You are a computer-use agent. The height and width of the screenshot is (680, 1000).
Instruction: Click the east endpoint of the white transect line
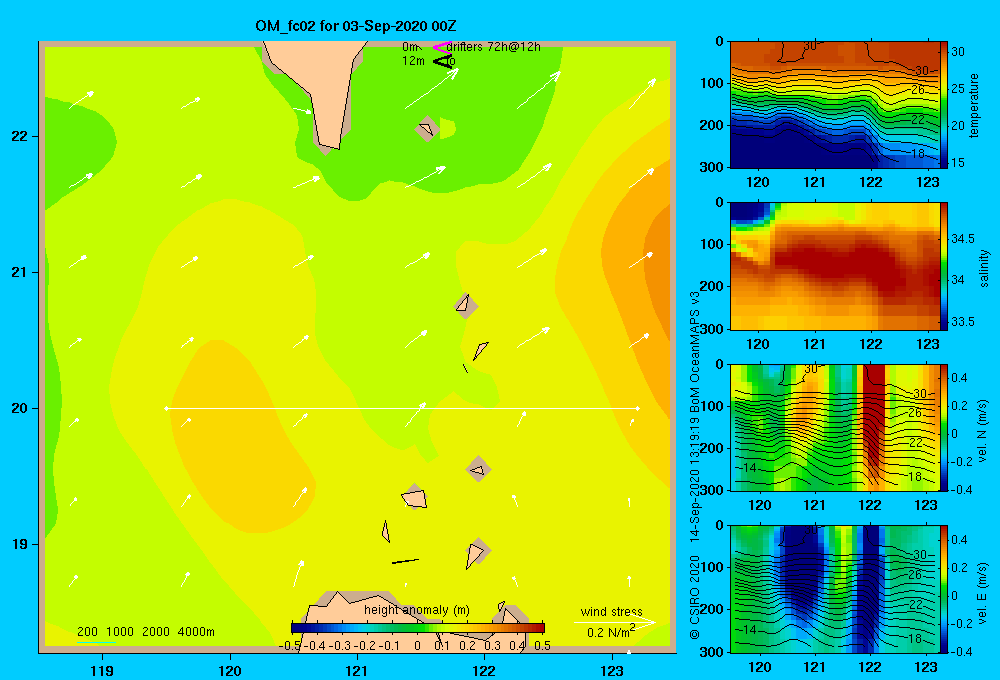click(x=638, y=408)
